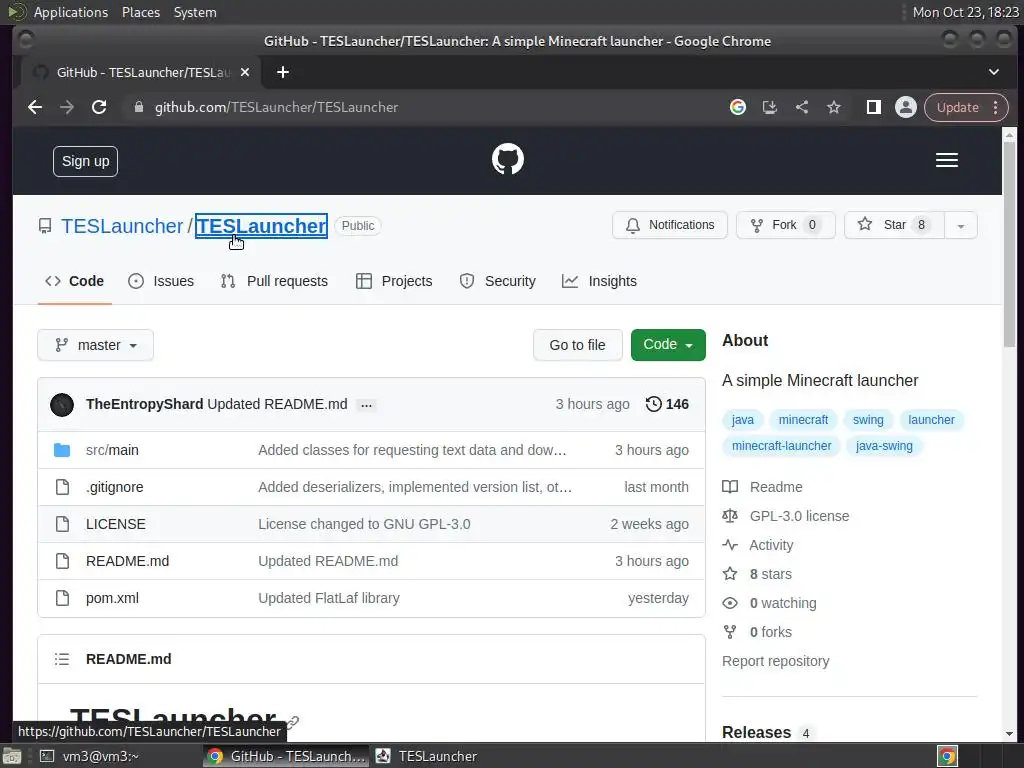Expand the green Code dropdown button
Image resolution: width=1024 pixels, height=768 pixels.
point(668,345)
